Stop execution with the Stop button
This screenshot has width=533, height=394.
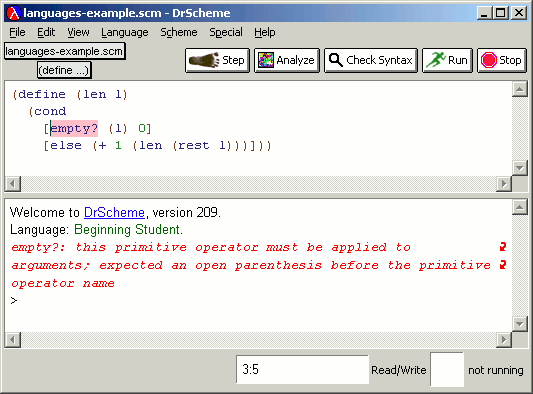(502, 60)
